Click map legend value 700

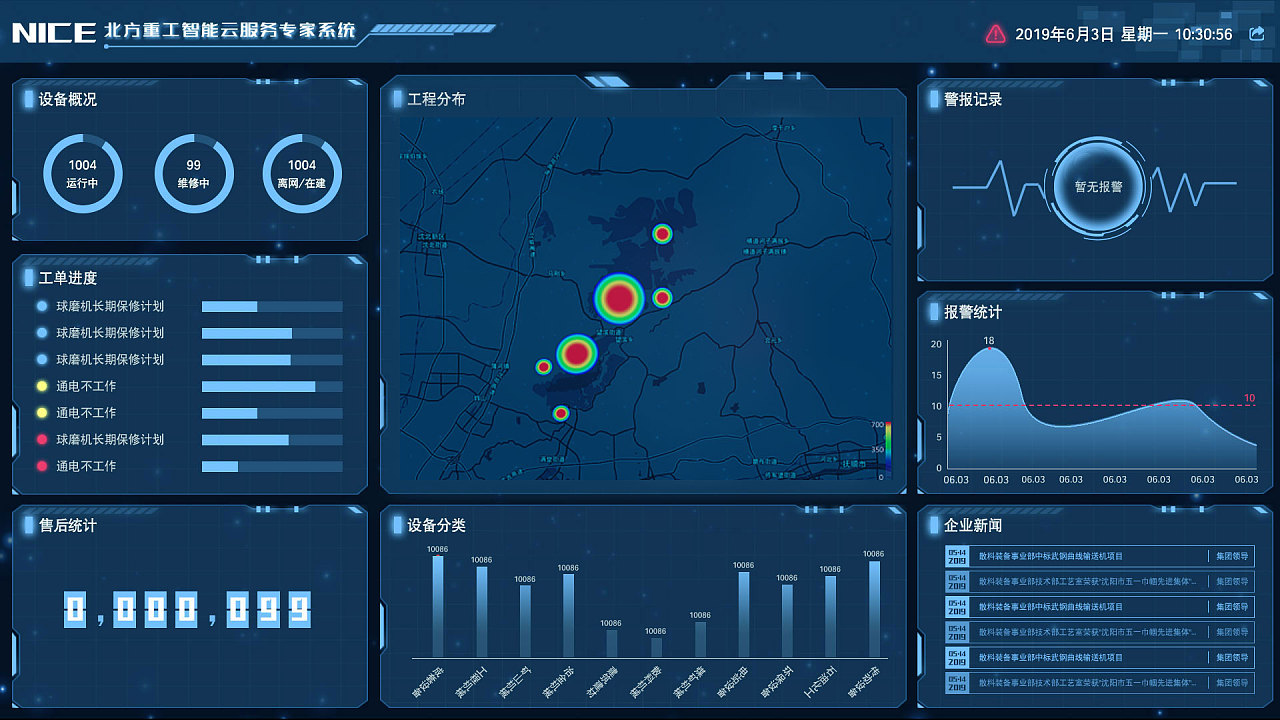click(877, 426)
